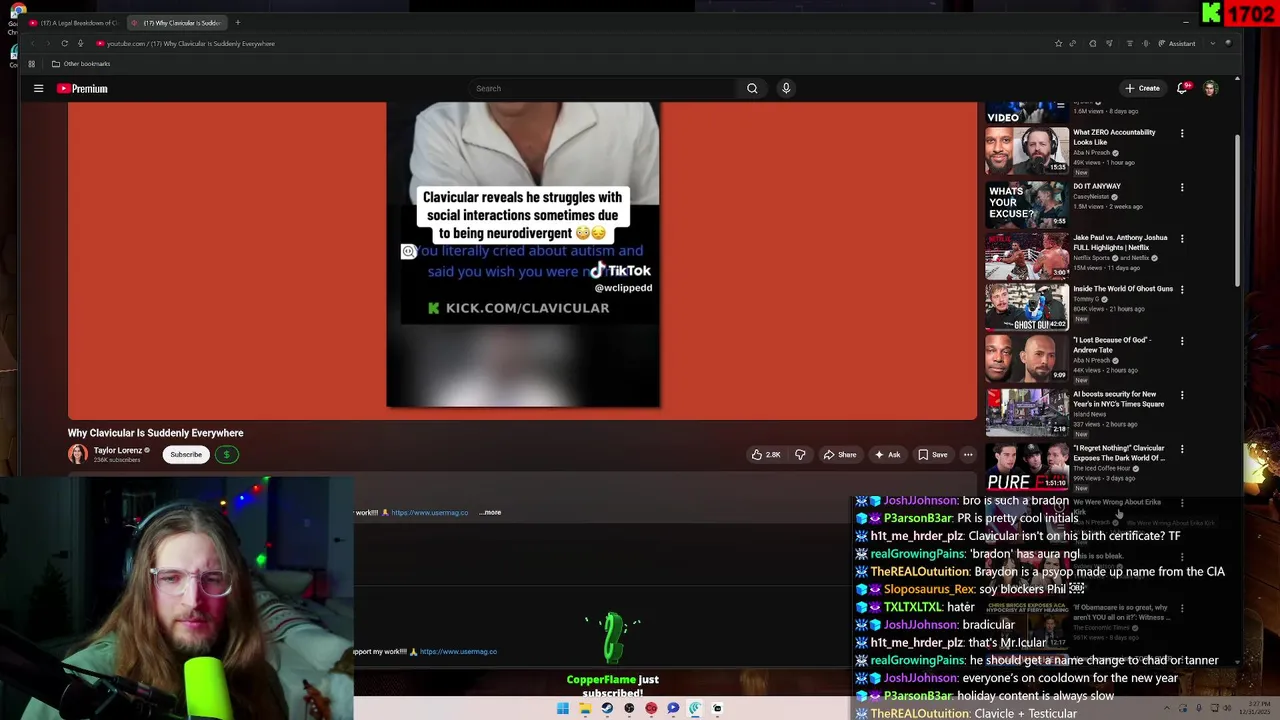Save the video to a playlist
The width and height of the screenshot is (1280, 720).
click(x=932, y=455)
